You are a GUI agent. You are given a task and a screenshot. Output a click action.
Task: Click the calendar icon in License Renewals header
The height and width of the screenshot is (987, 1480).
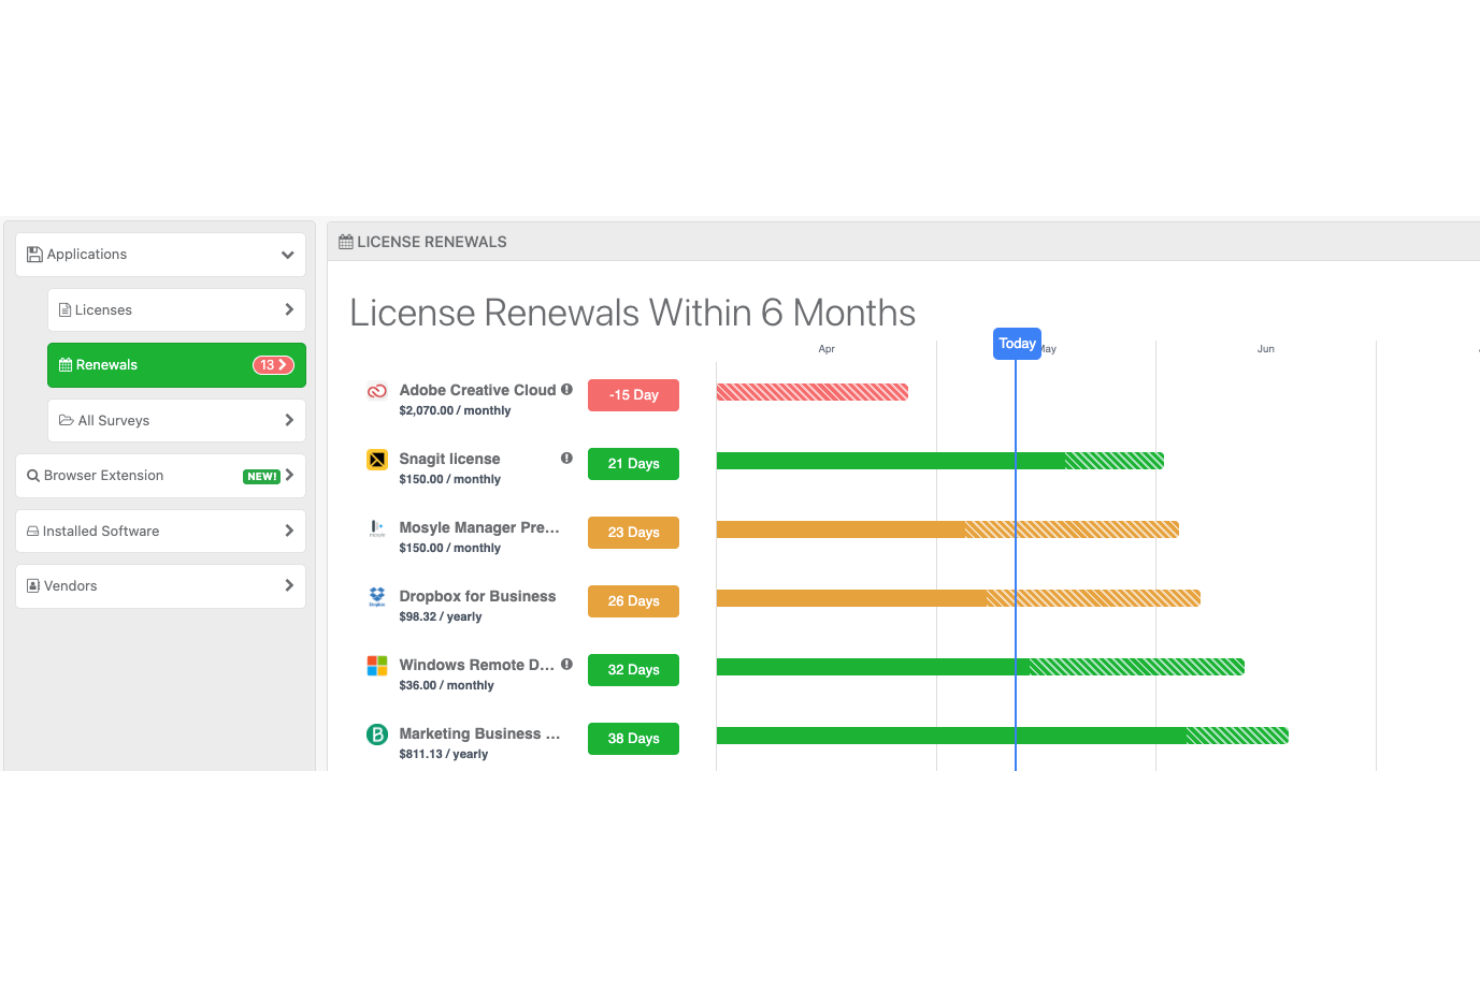[346, 242]
